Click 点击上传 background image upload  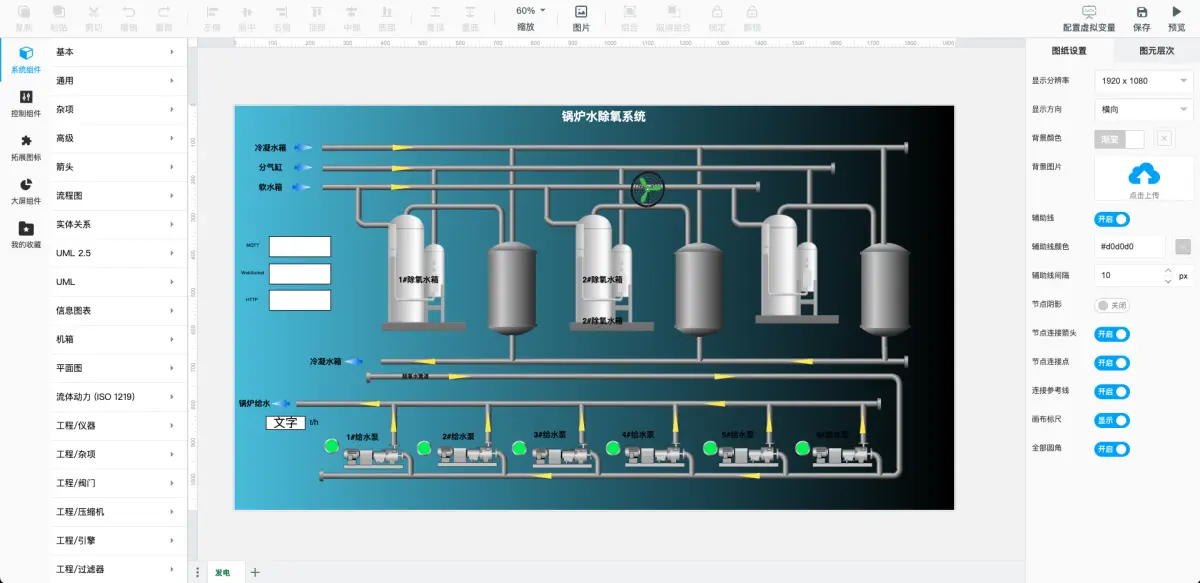pos(1144,179)
